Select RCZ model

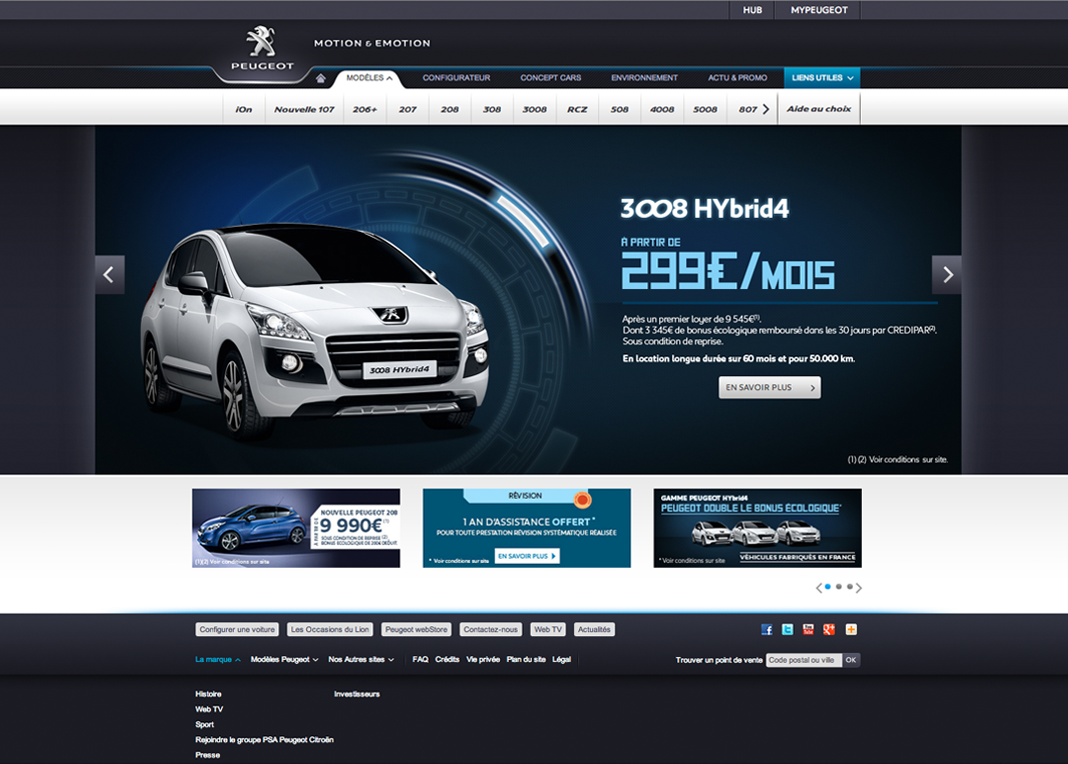point(577,109)
